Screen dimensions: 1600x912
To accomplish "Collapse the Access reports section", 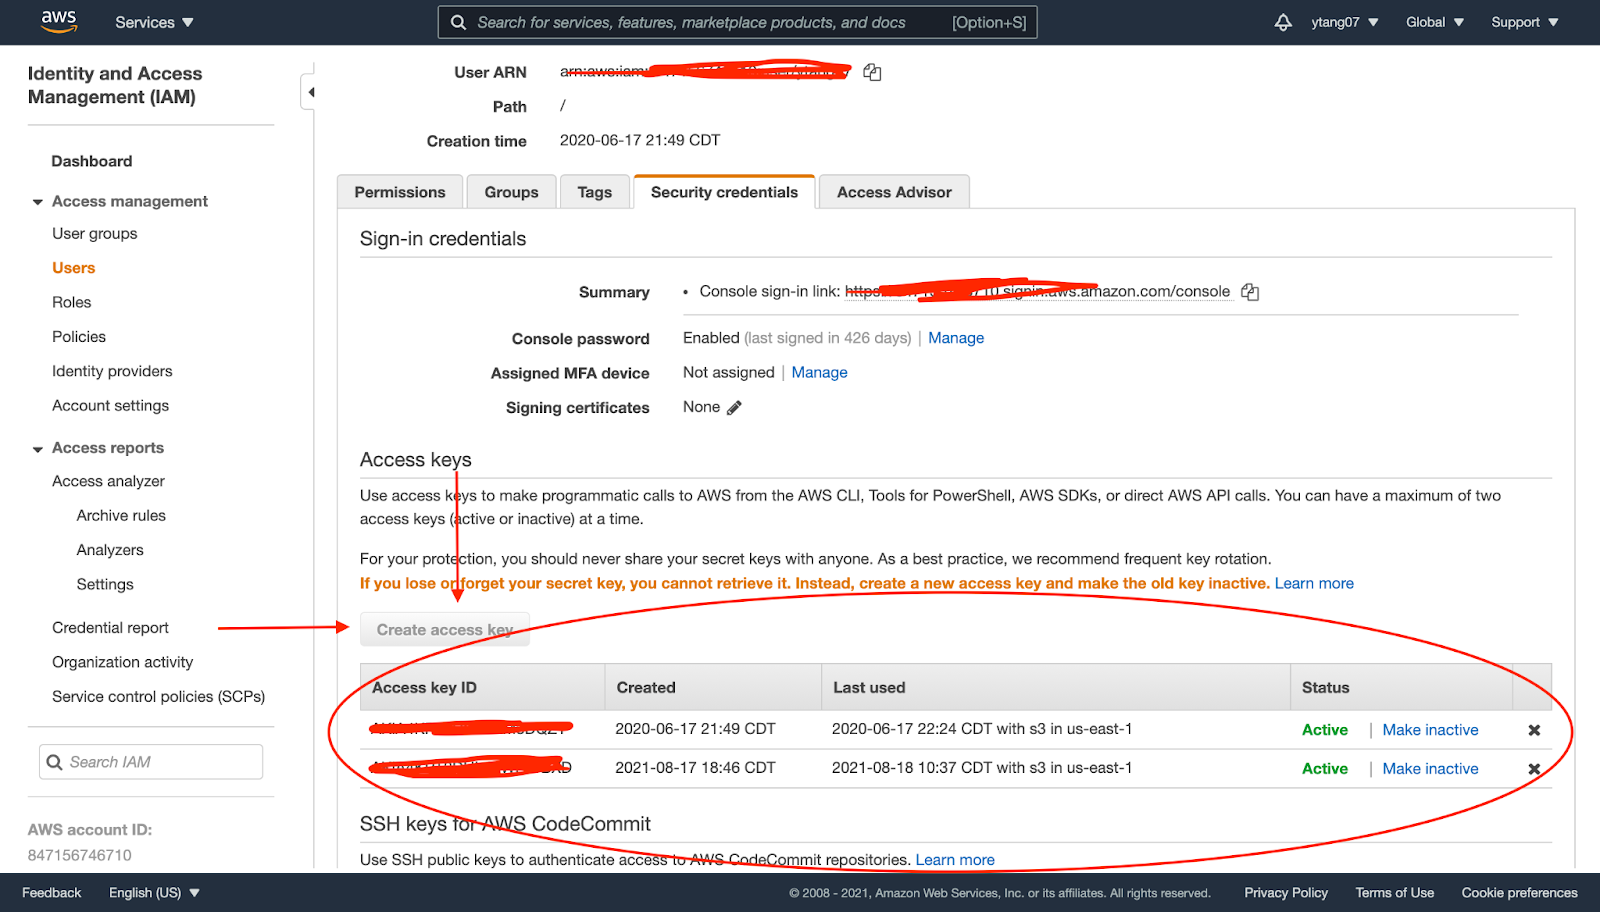I will tap(38, 449).
